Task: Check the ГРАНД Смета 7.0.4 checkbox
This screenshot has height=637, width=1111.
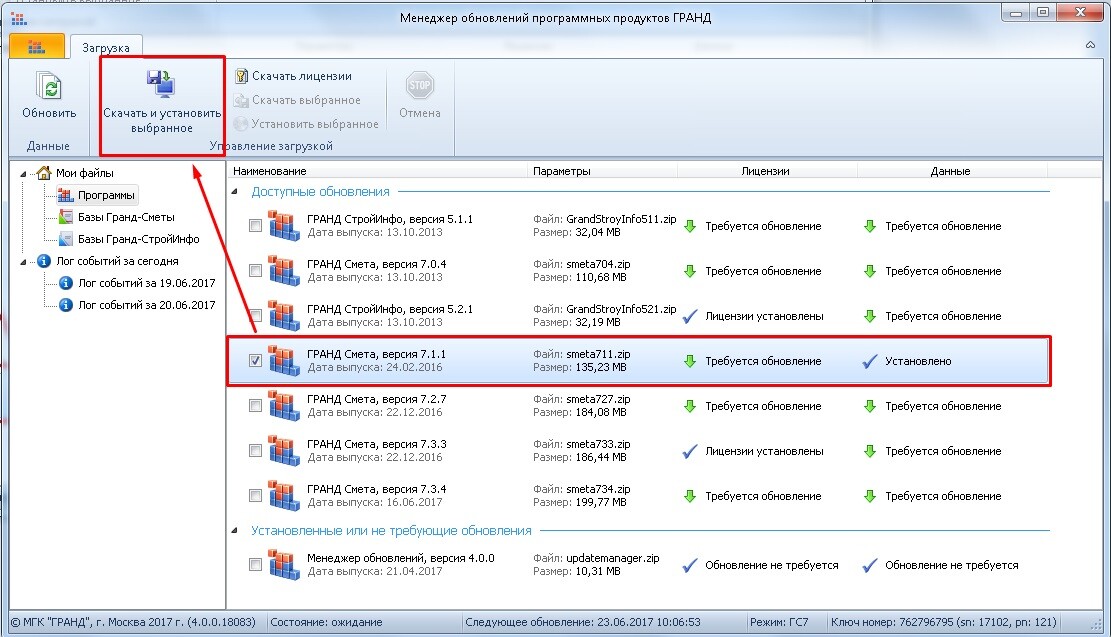Action: [x=255, y=271]
